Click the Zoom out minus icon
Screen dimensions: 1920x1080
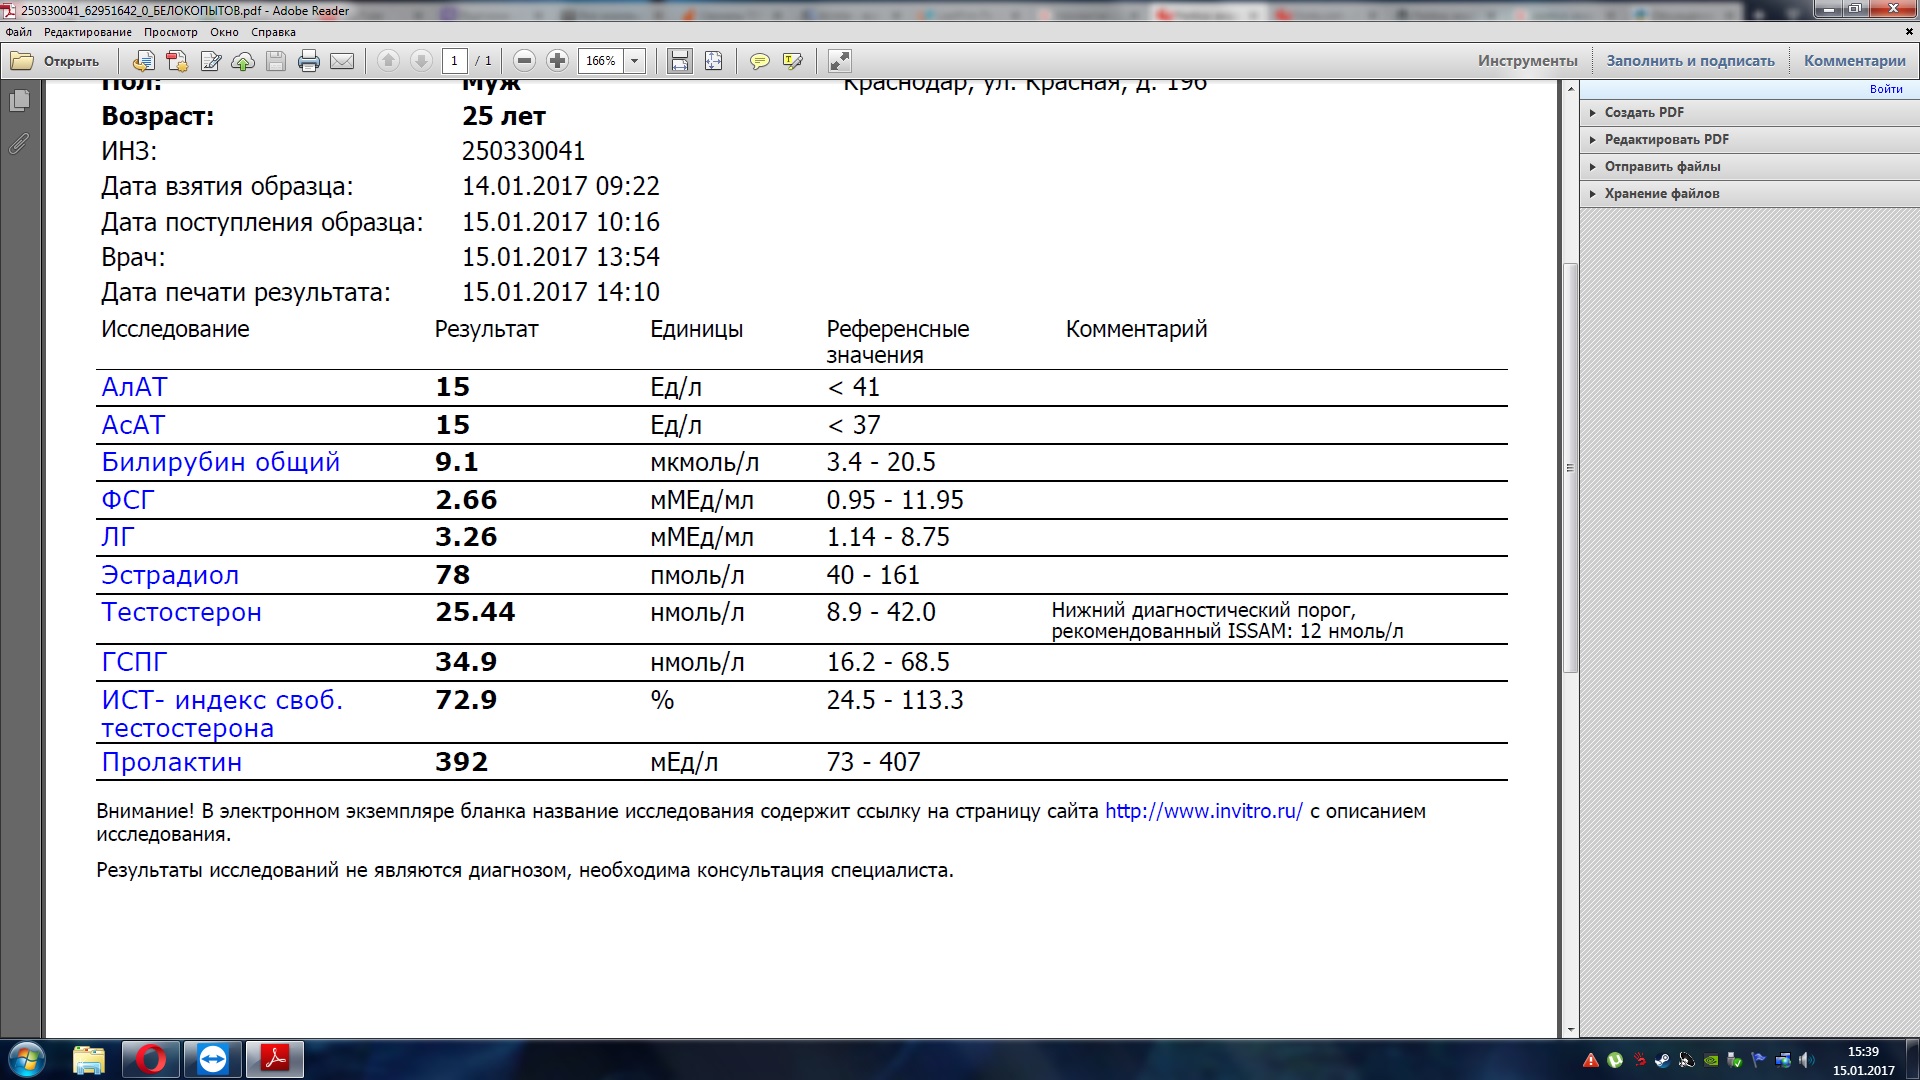coord(524,61)
